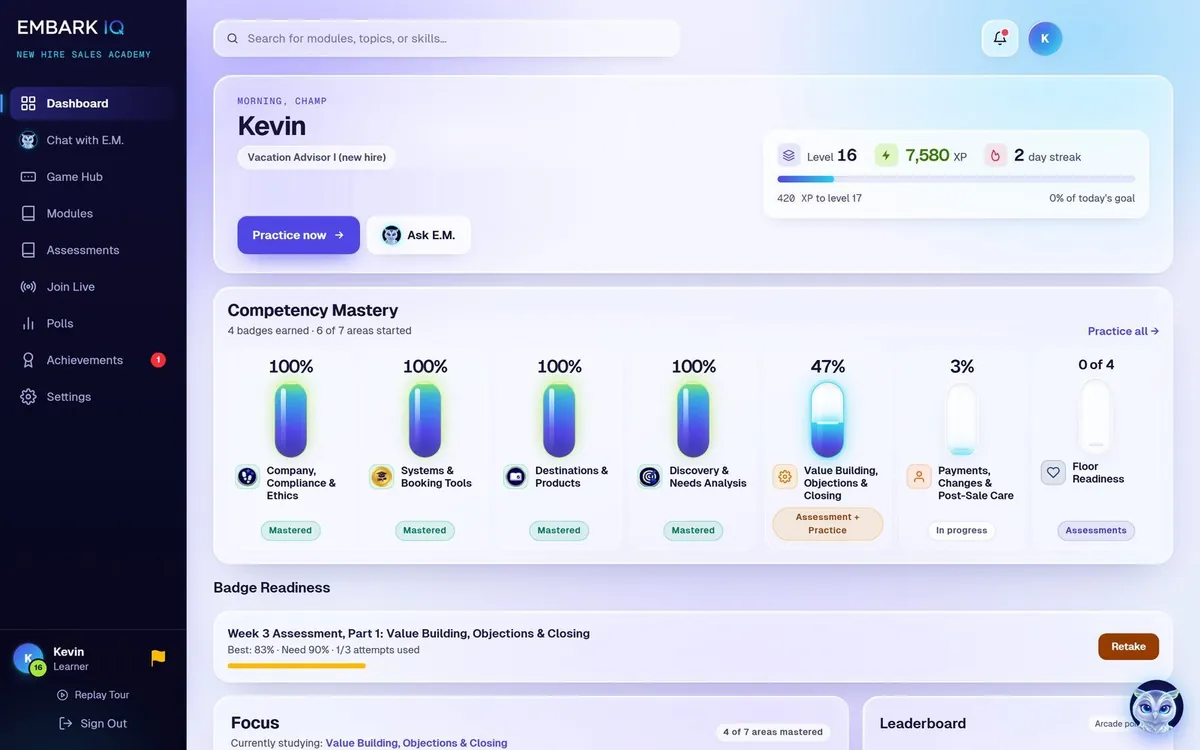This screenshot has height=750, width=1200.
Task: Click the Achievements red notification badge
Action: coord(158,360)
